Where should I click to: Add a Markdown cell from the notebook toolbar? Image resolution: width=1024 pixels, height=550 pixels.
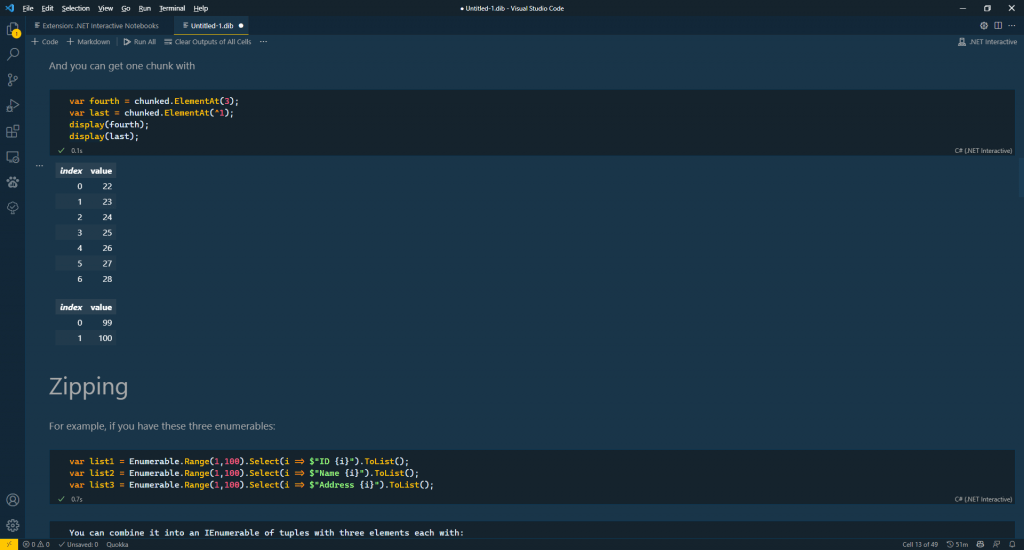point(88,42)
